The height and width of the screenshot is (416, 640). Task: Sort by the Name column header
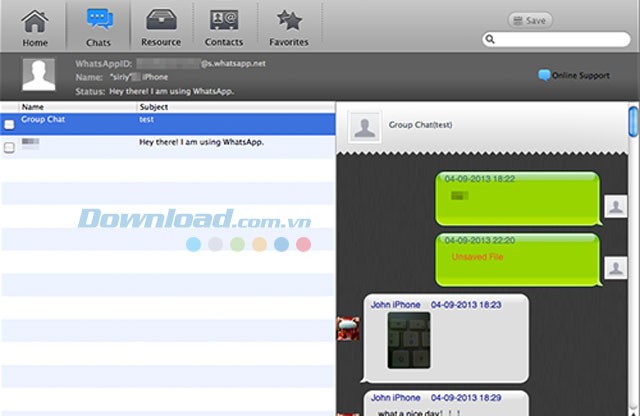point(33,107)
